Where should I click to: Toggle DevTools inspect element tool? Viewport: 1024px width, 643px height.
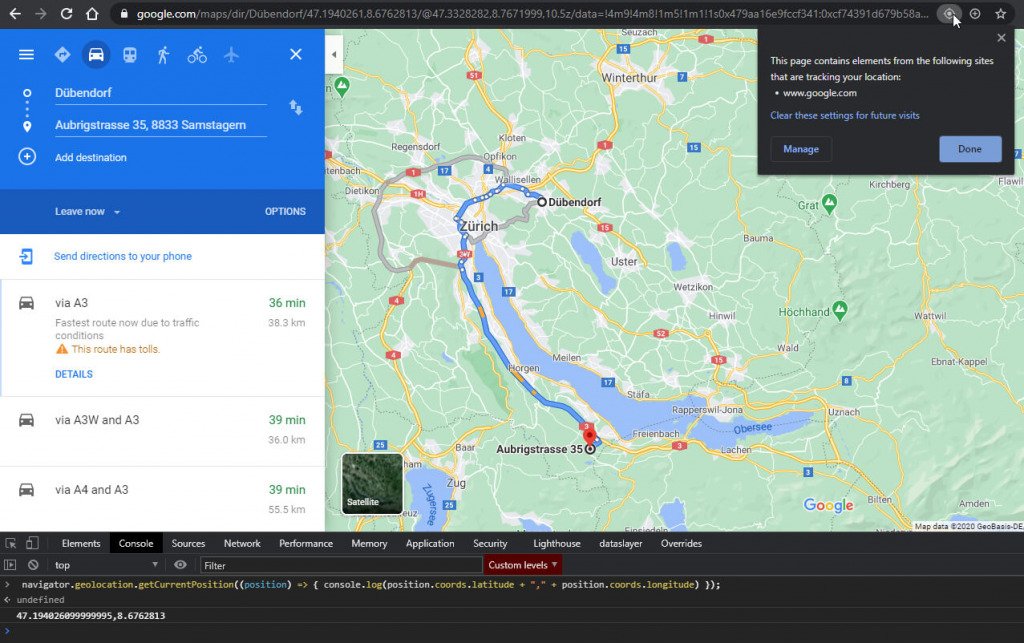pos(10,543)
